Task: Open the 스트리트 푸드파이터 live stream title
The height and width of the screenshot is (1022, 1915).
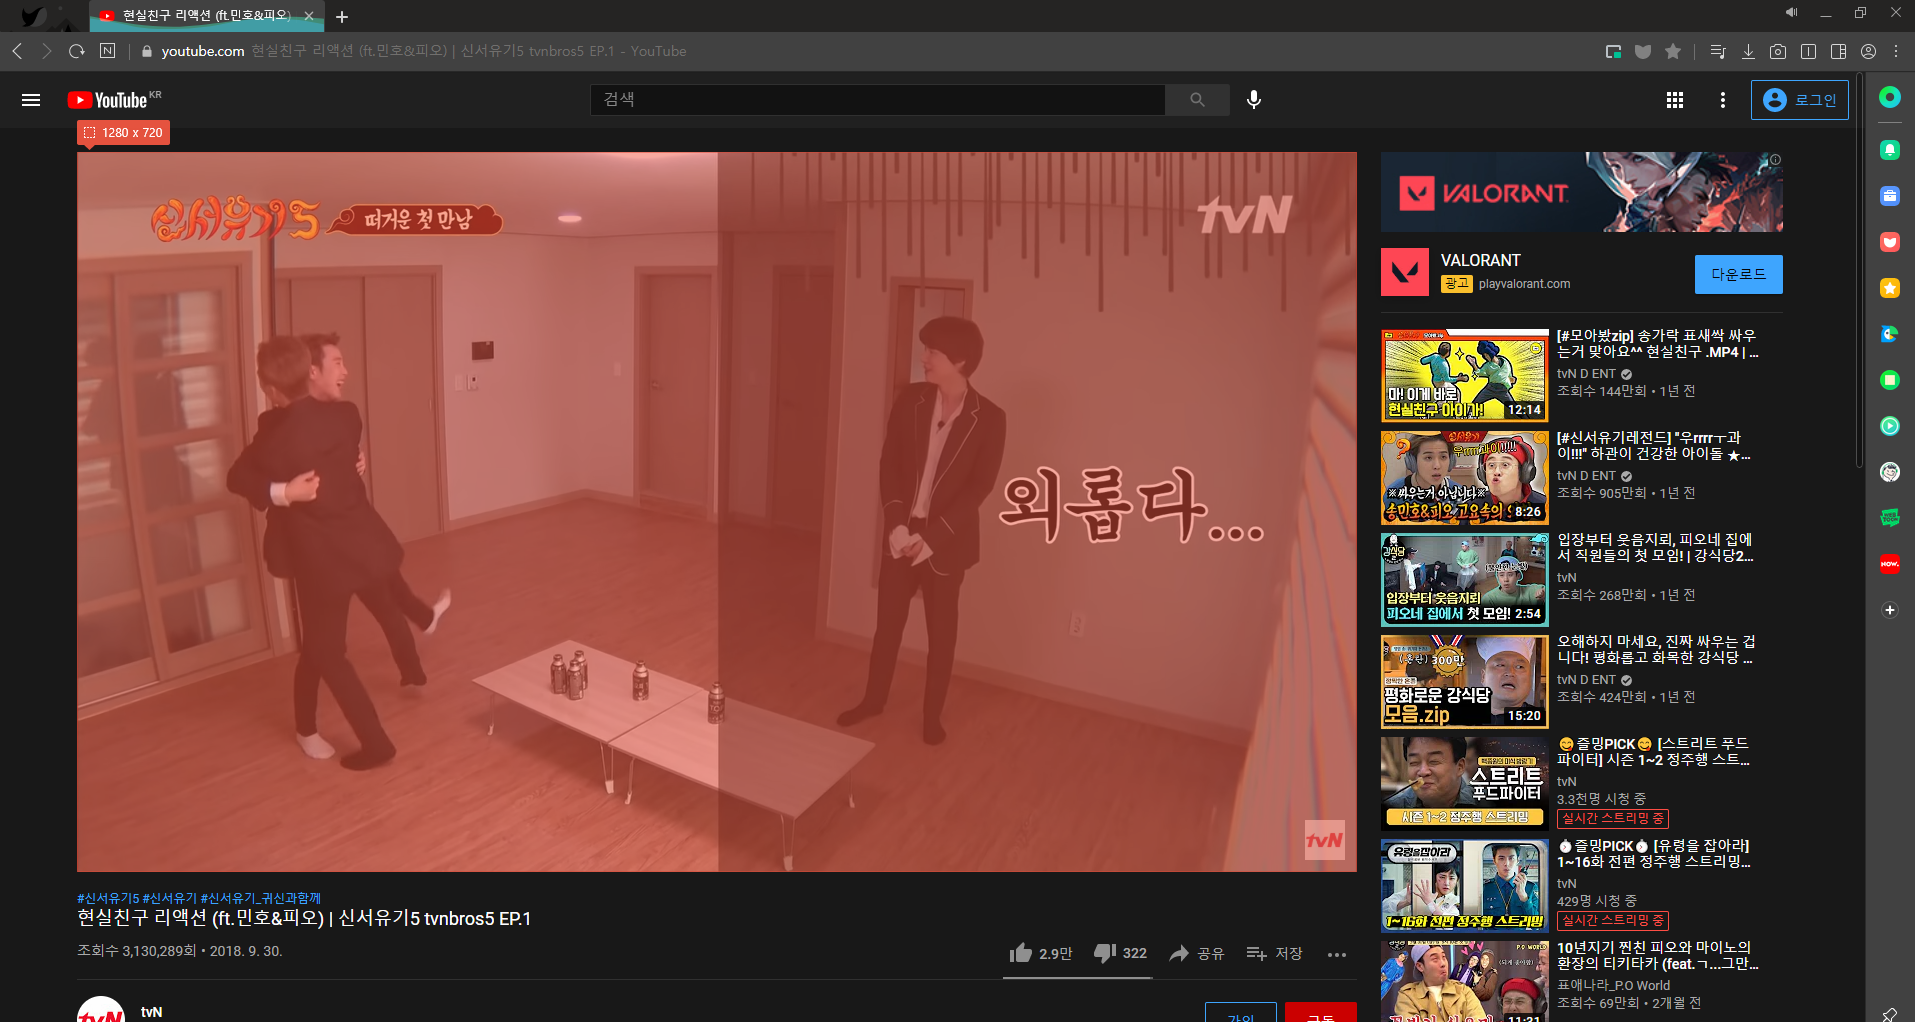Action: coord(1653,751)
